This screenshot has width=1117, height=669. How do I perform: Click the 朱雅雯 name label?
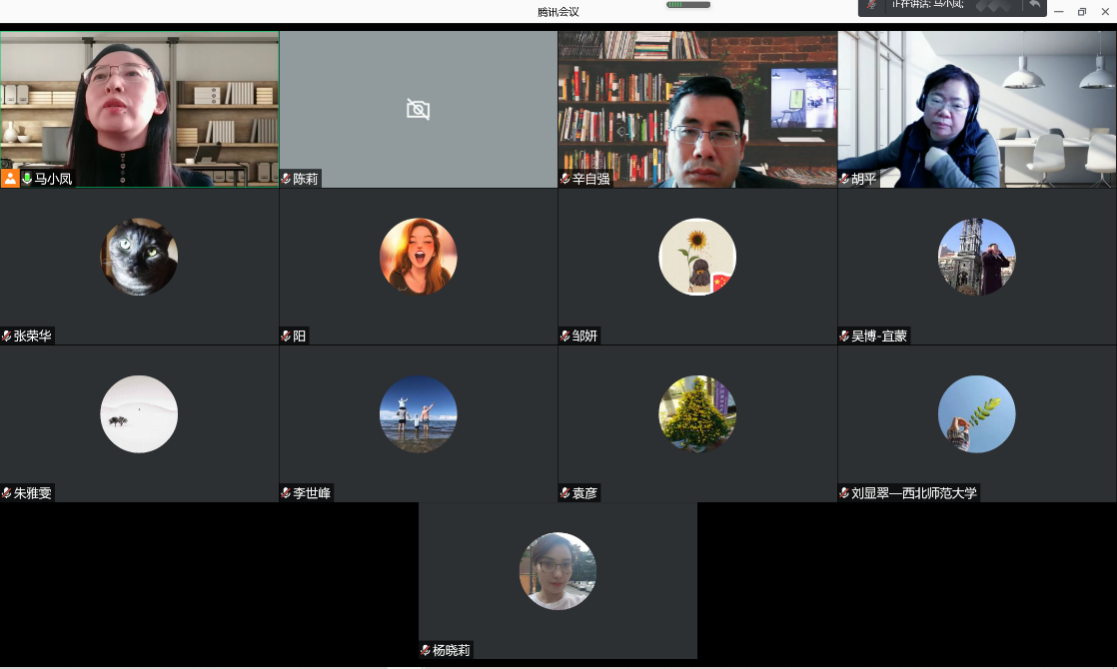(x=32, y=493)
